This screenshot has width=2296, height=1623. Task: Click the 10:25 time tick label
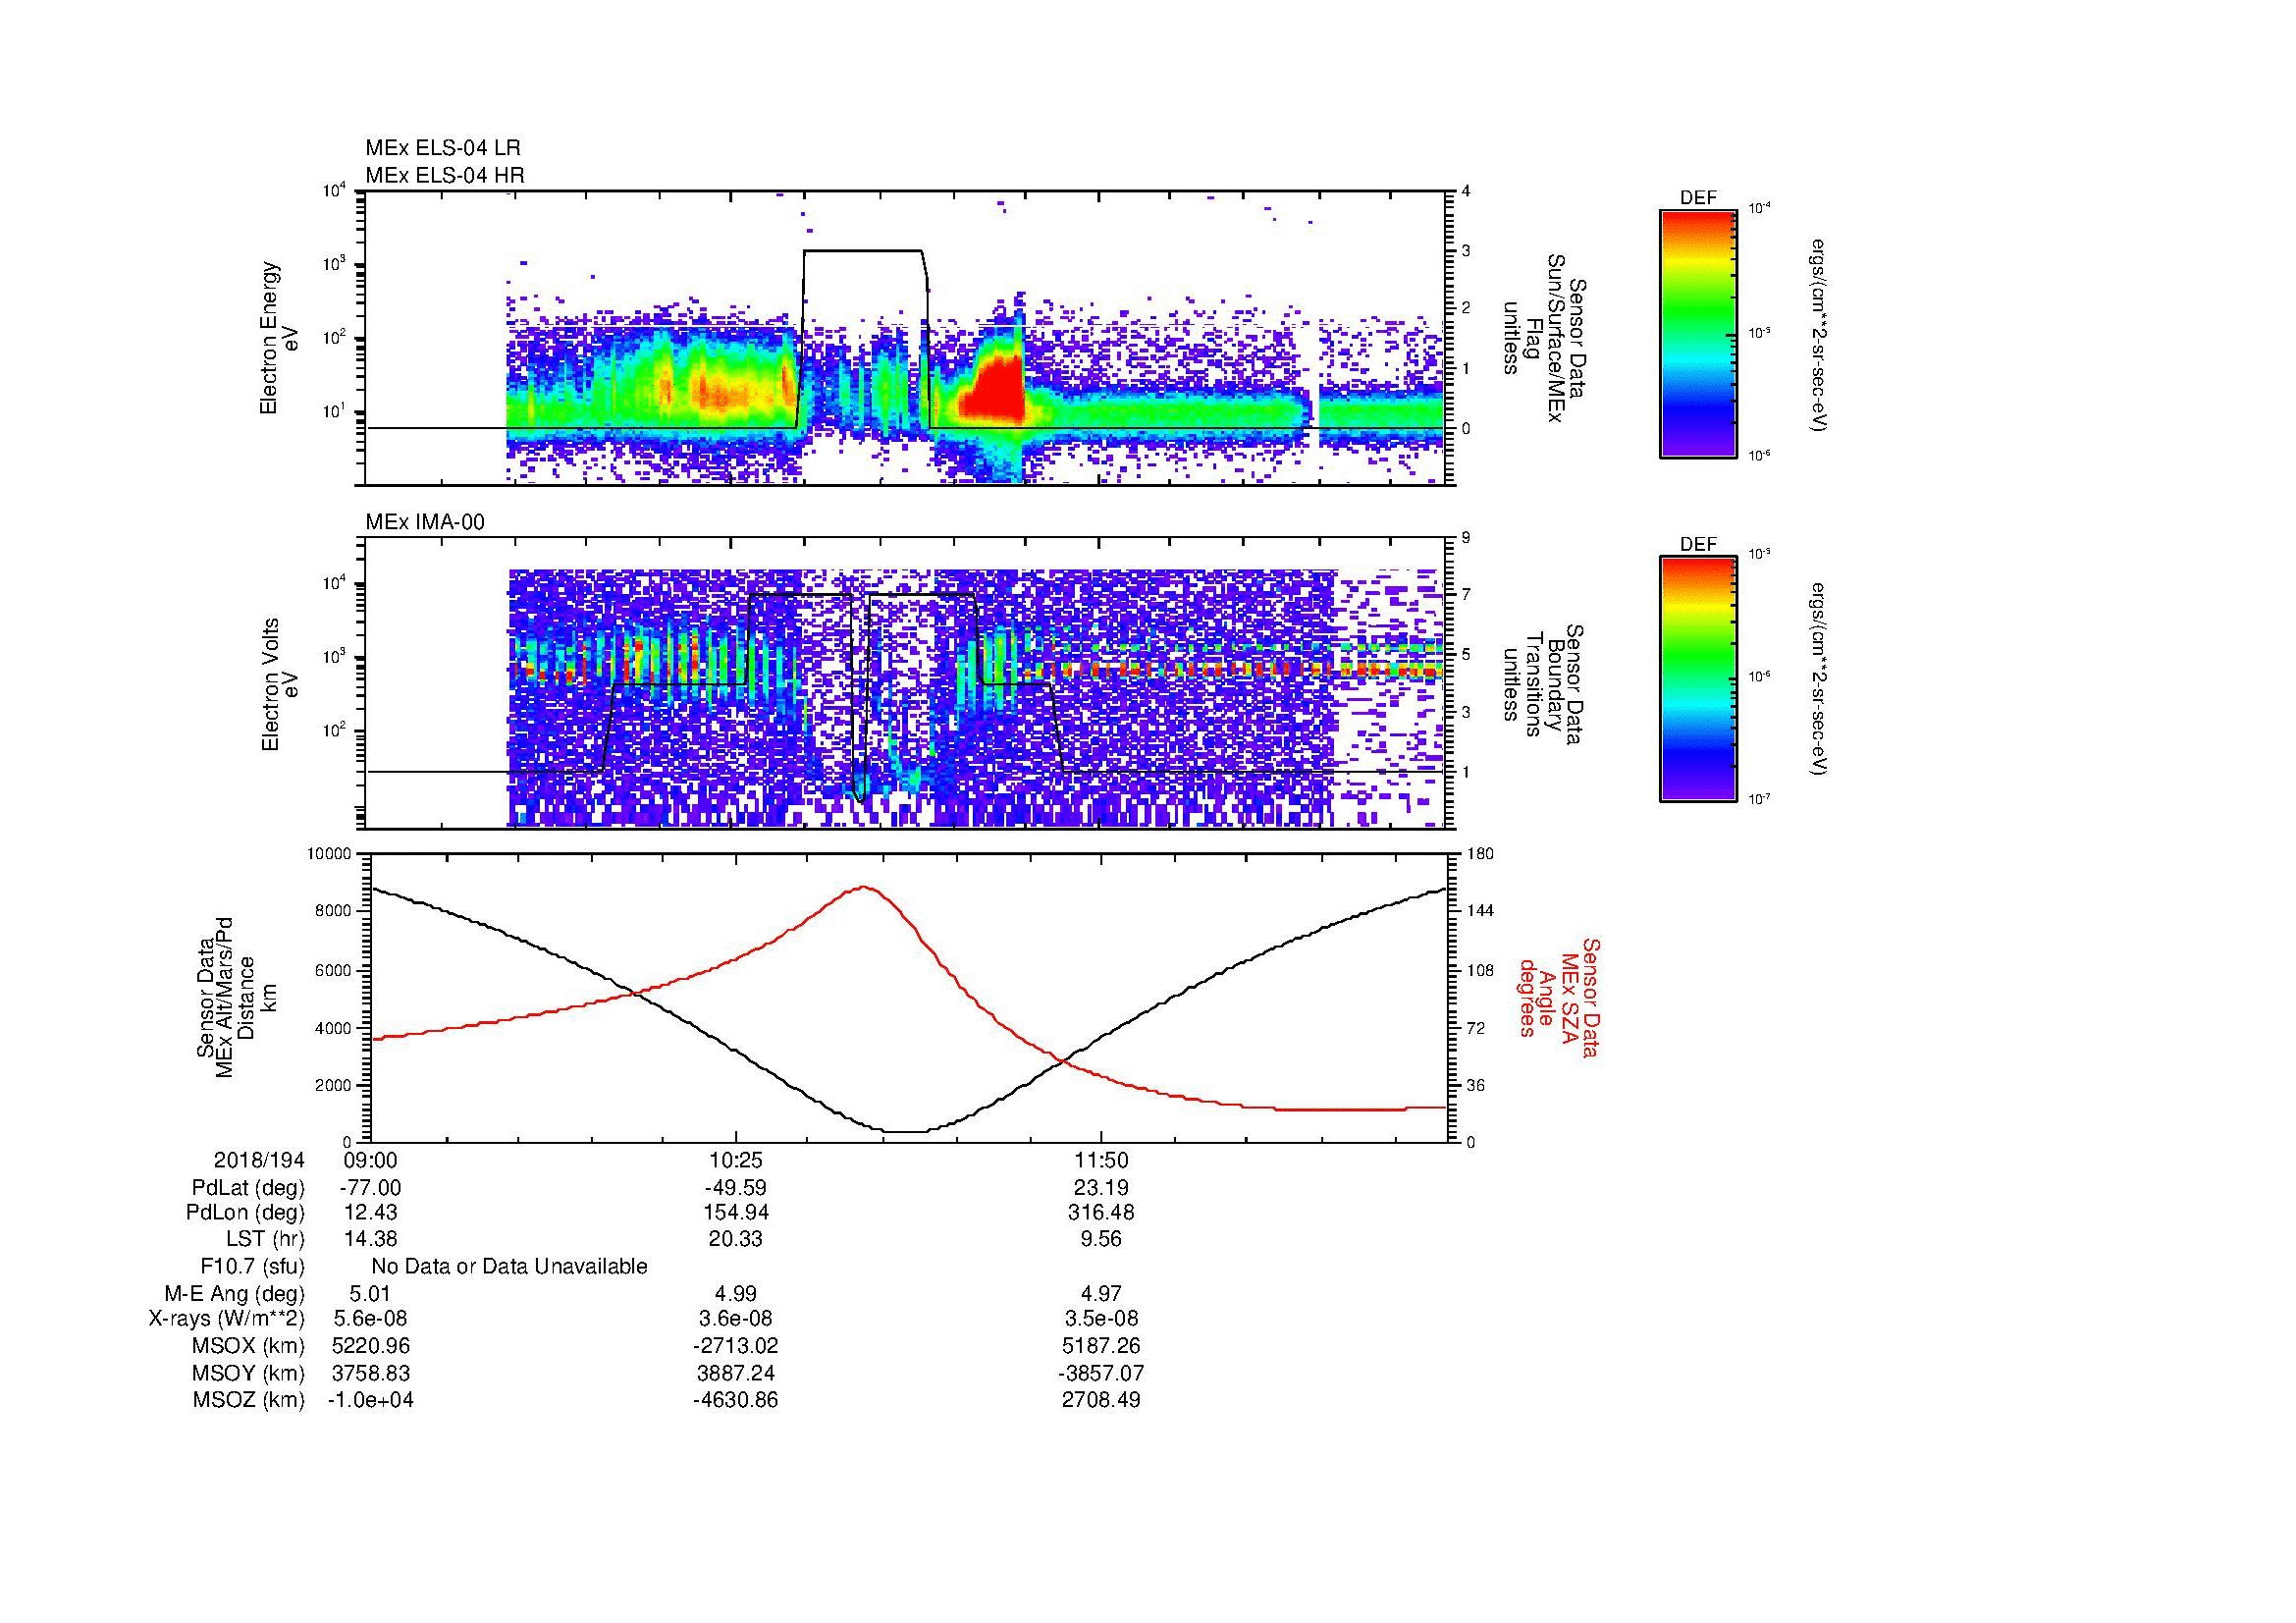pyautogui.click(x=735, y=1161)
